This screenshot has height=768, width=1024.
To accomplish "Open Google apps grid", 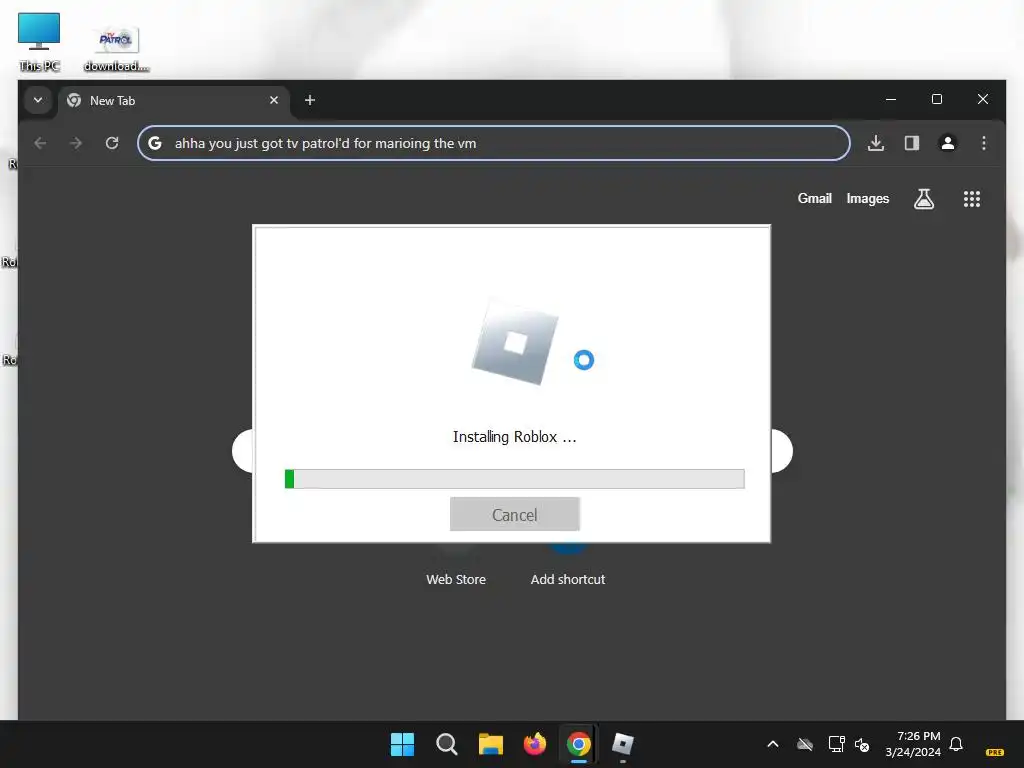I will tap(972, 199).
